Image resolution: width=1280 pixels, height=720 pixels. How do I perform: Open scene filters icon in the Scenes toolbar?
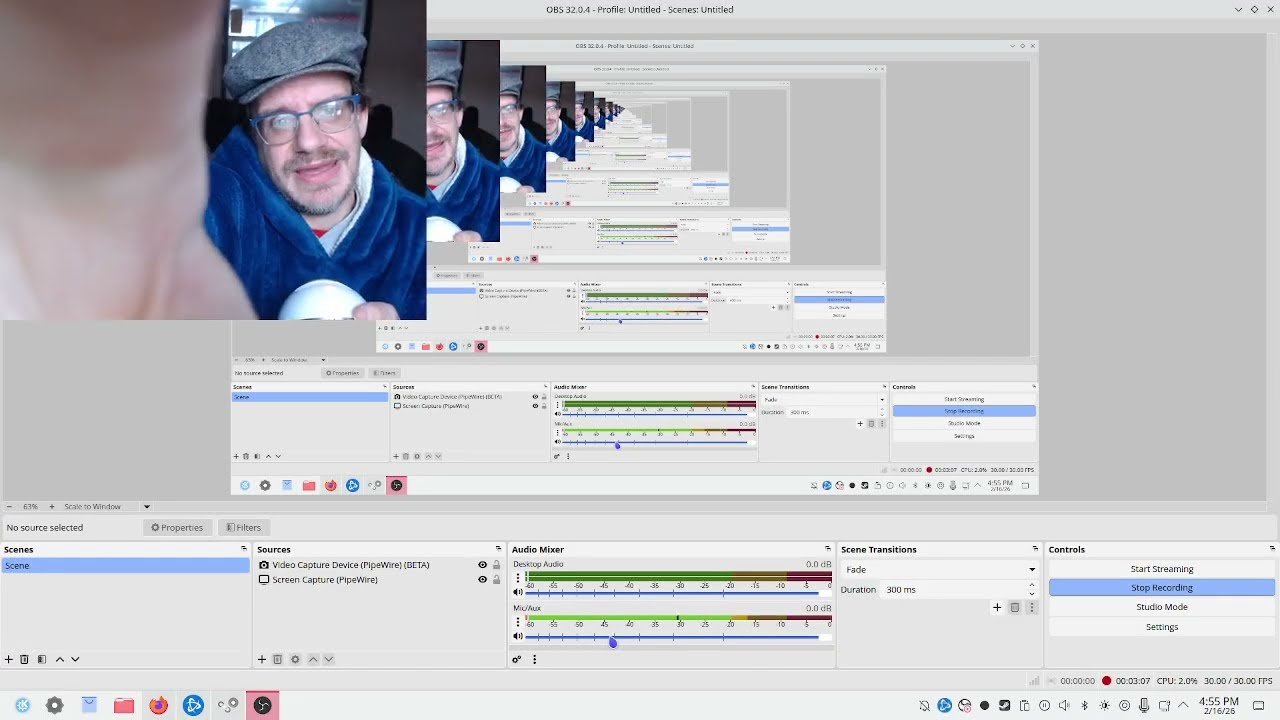pos(41,659)
